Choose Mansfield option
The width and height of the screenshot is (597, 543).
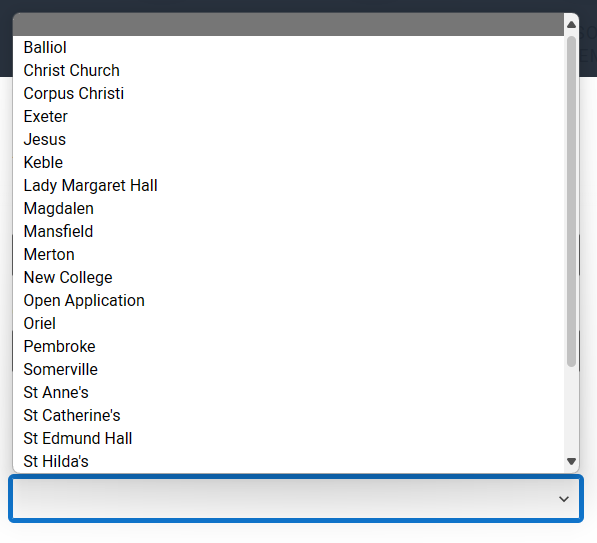[x=288, y=232]
